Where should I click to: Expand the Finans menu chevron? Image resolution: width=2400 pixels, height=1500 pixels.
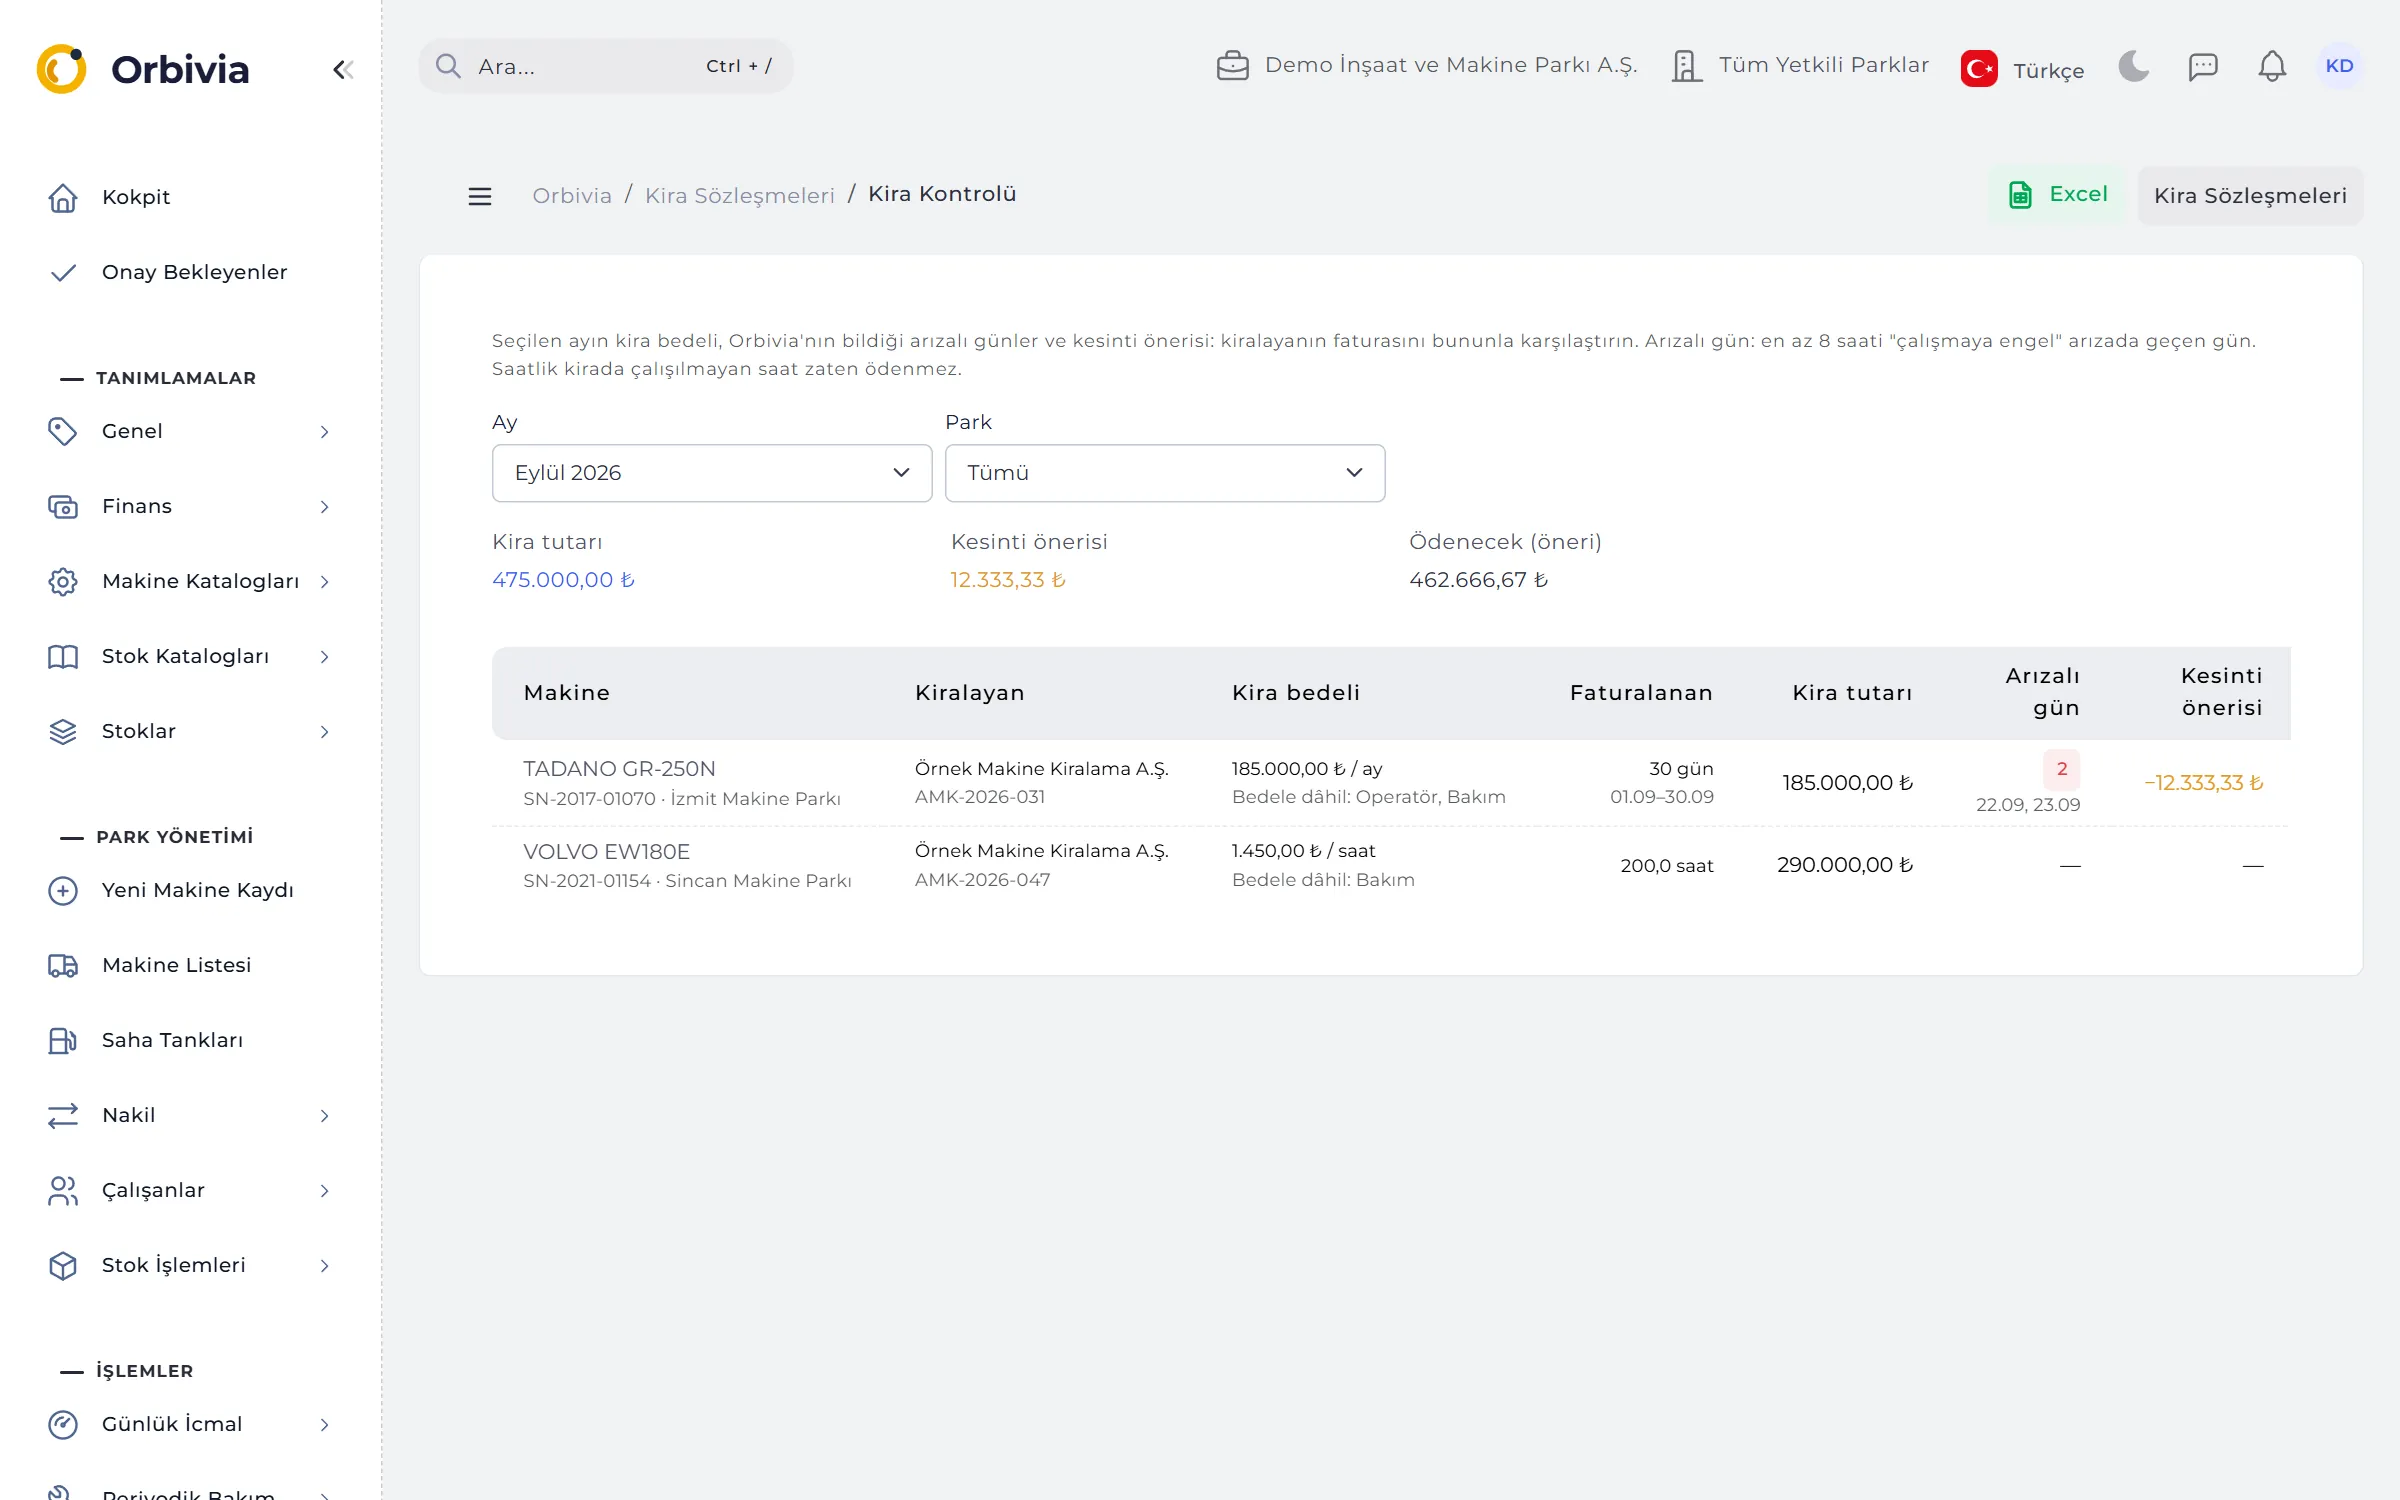coord(324,506)
